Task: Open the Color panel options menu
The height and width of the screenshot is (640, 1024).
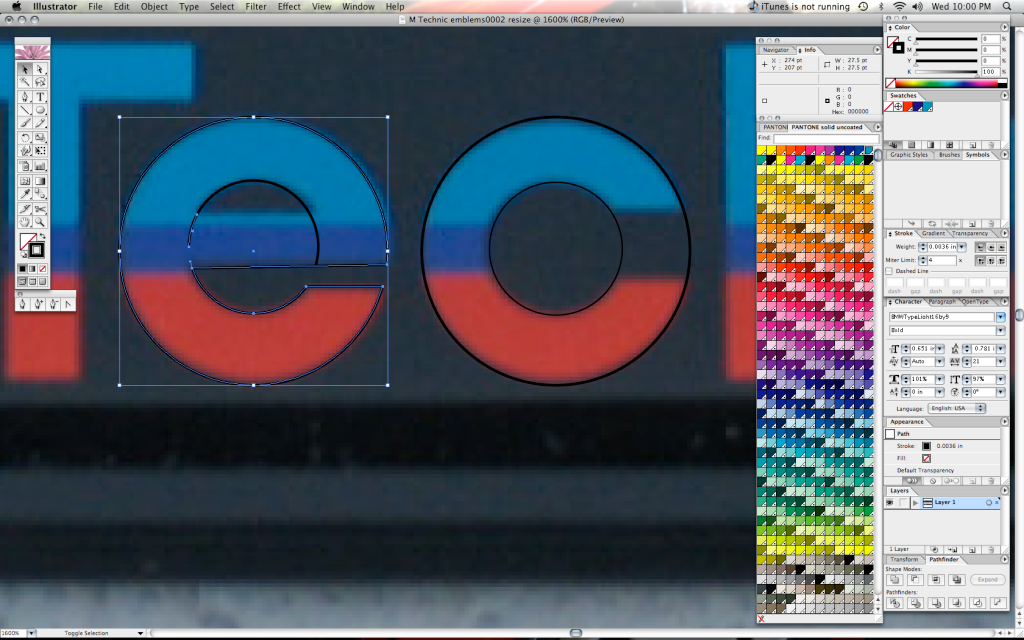Action: (x=1004, y=27)
